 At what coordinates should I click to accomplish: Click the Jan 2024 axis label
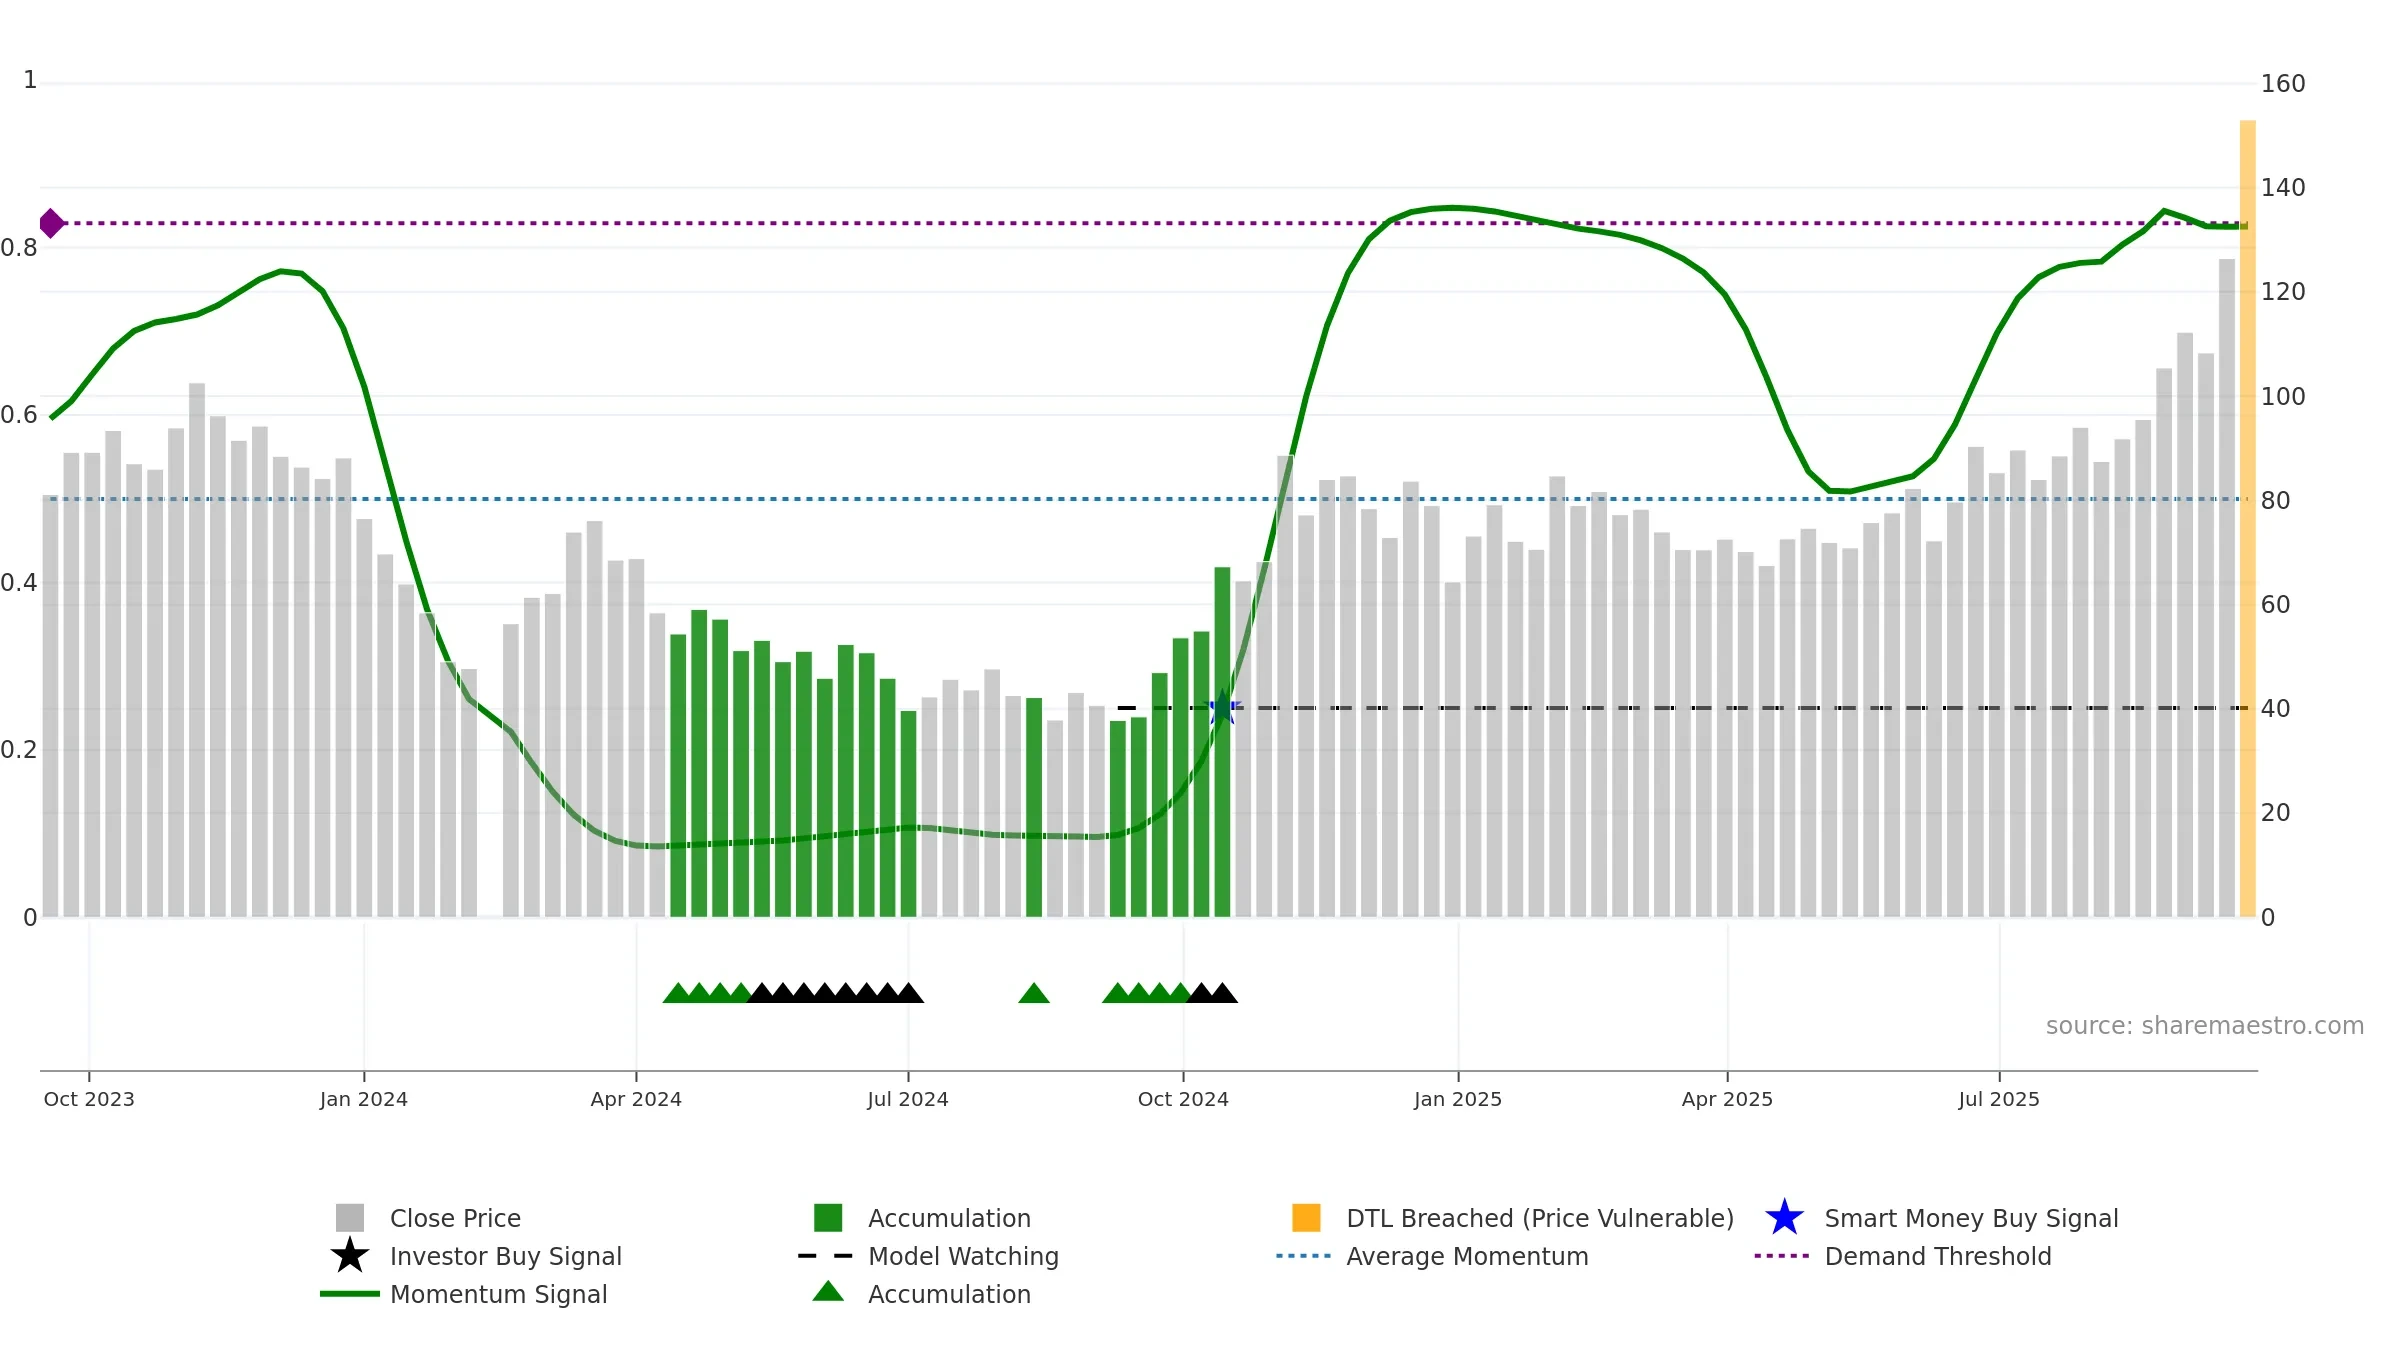(x=364, y=1099)
